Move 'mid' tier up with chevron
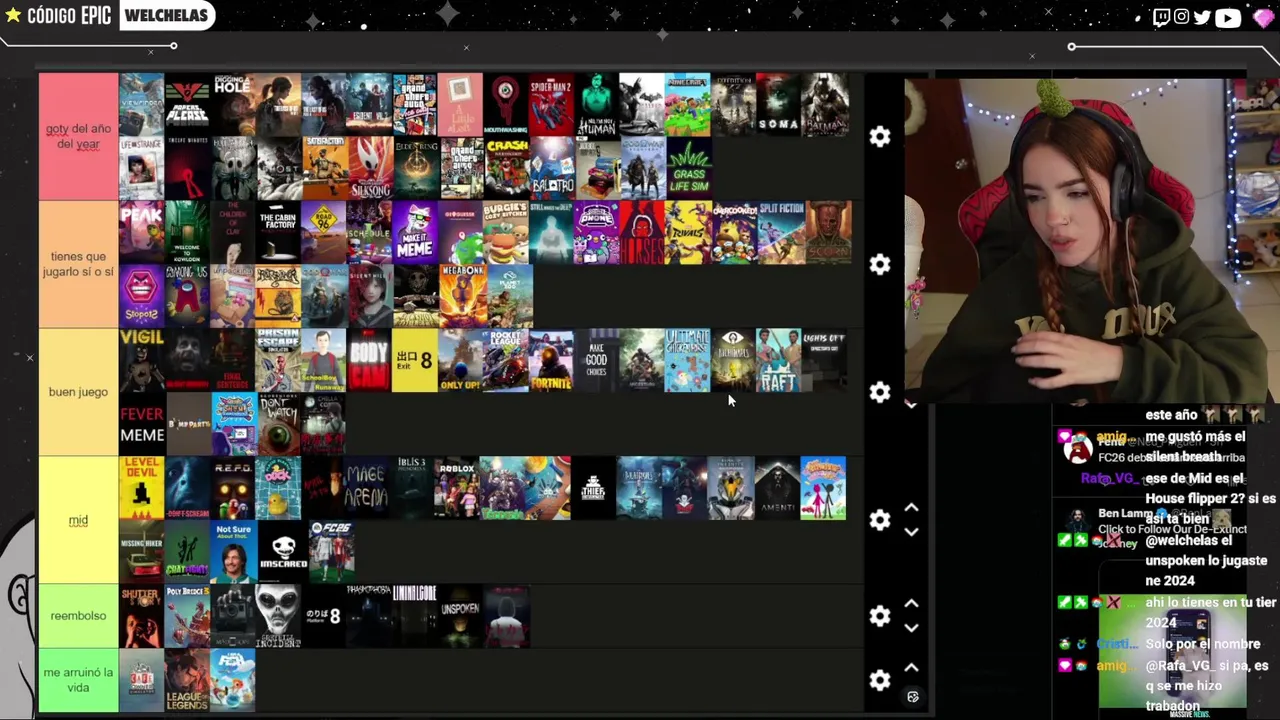Screen dimensions: 1280x720 911,508
